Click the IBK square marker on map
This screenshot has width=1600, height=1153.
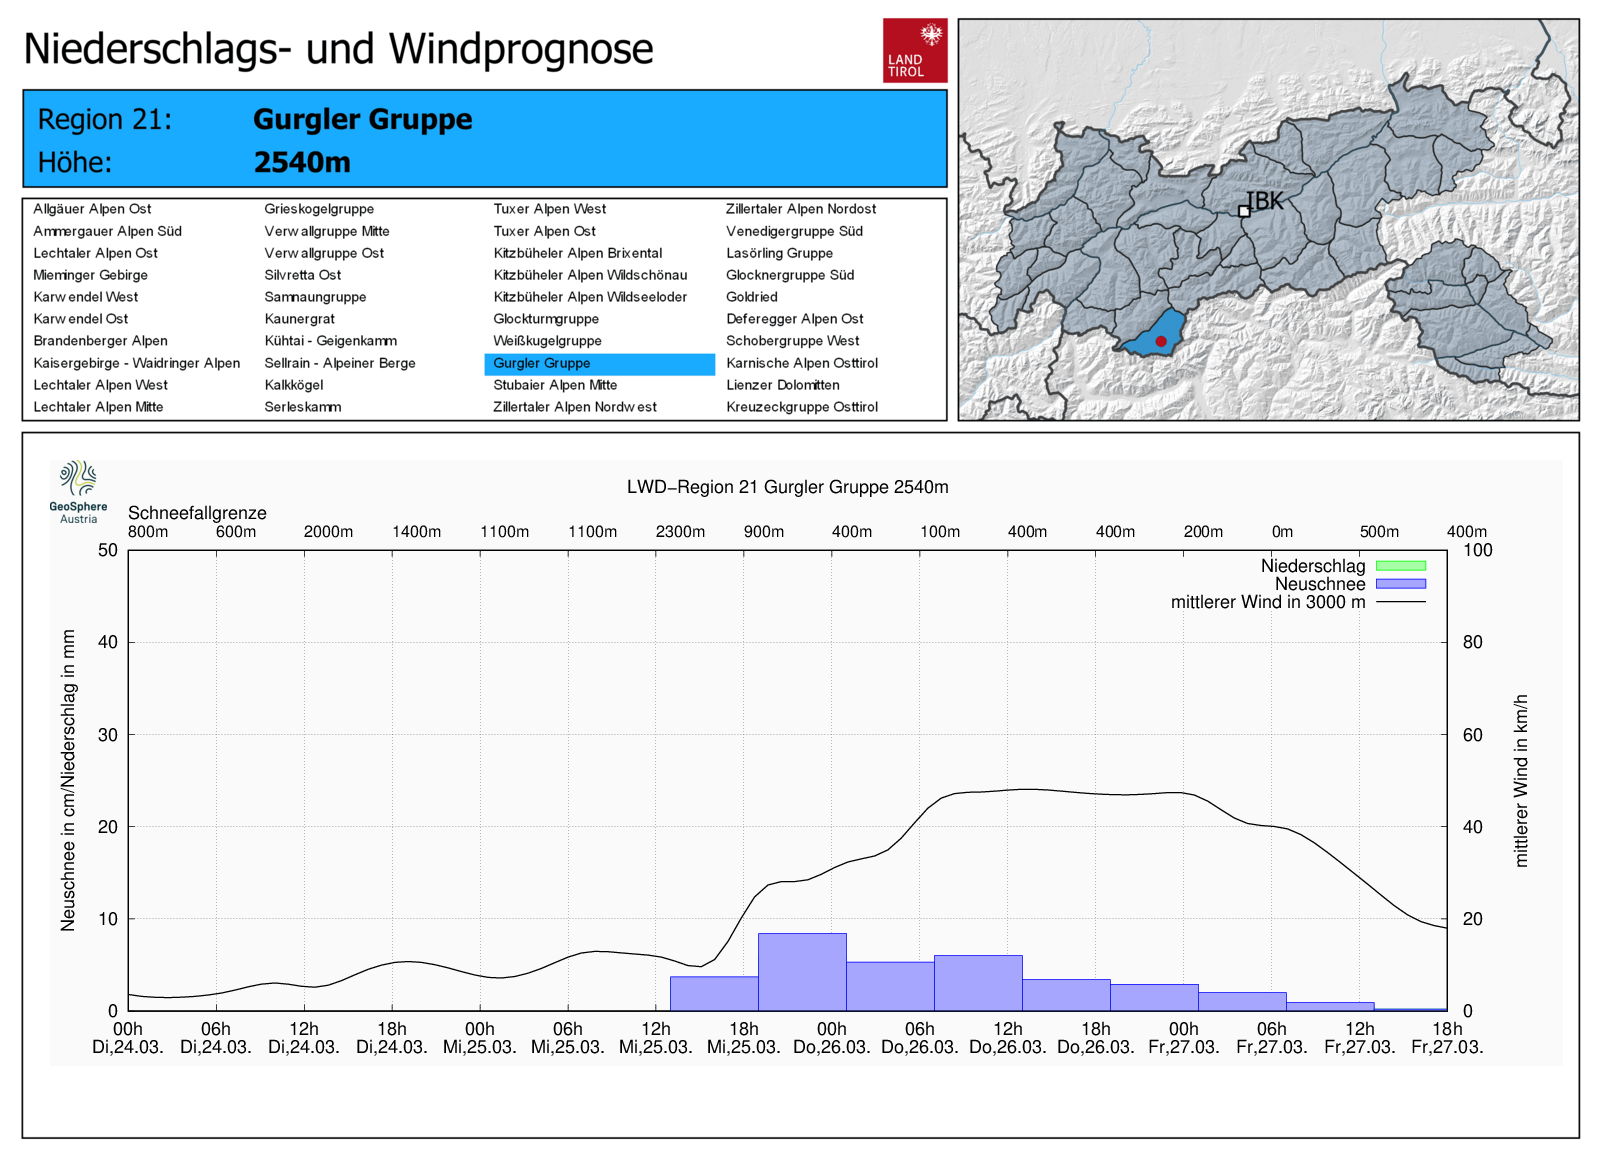tap(1244, 211)
